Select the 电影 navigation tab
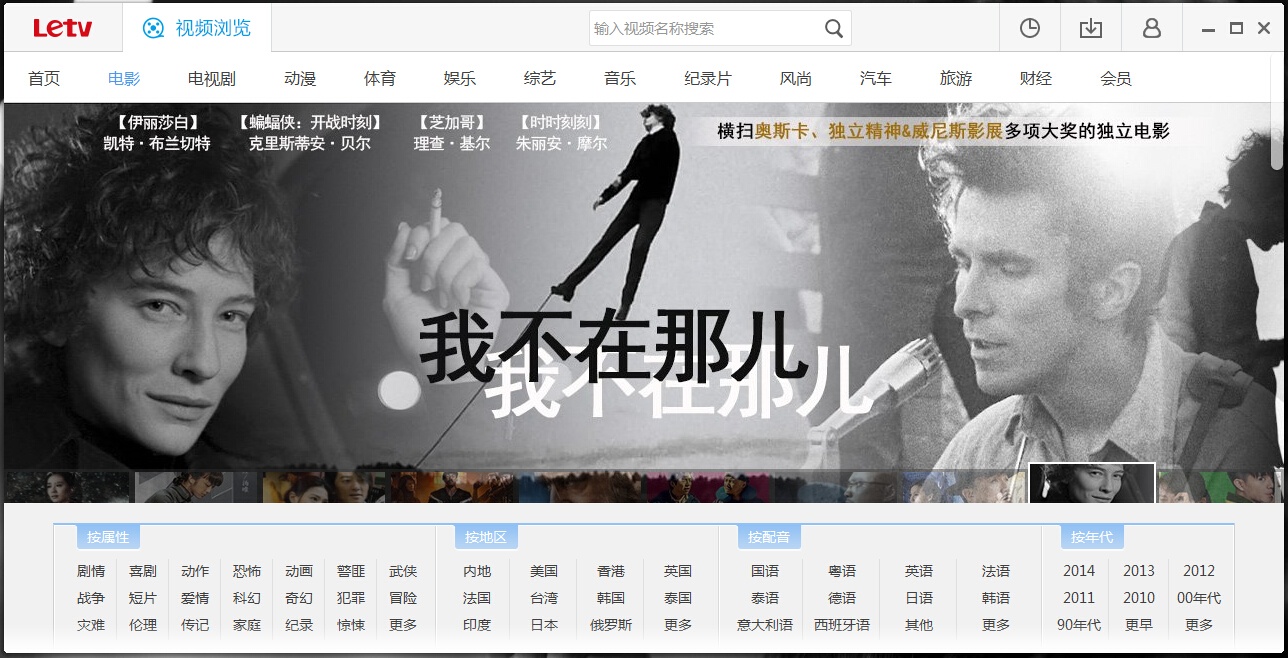The height and width of the screenshot is (658, 1288). click(122, 77)
